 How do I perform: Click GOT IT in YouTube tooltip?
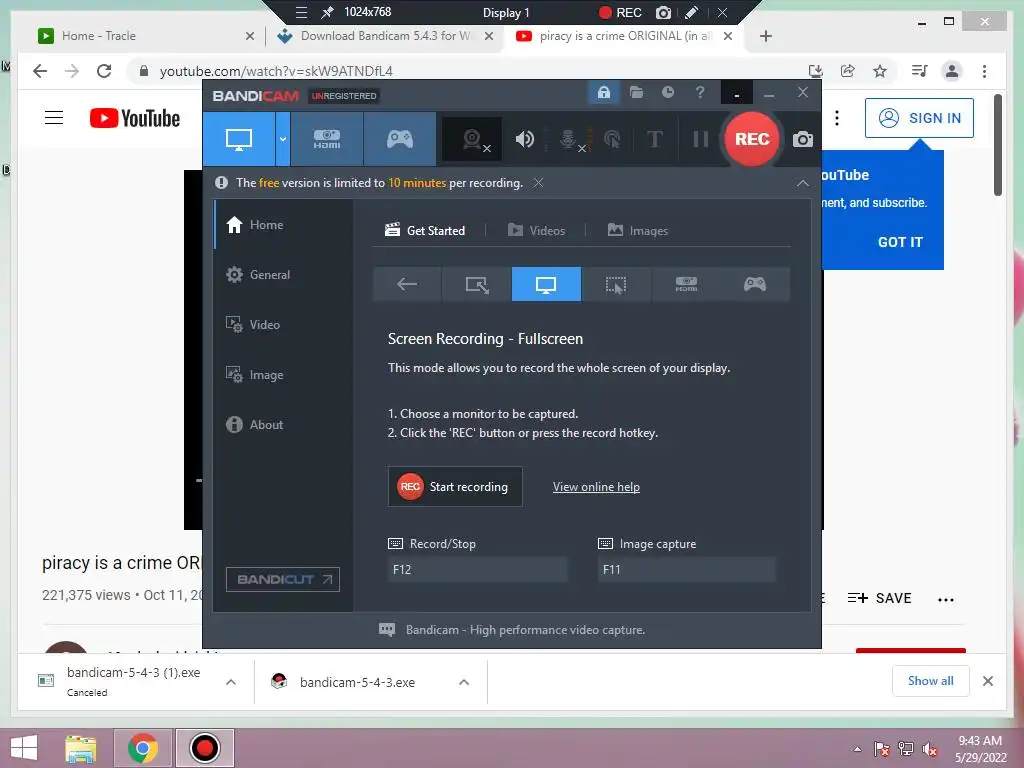[900, 242]
